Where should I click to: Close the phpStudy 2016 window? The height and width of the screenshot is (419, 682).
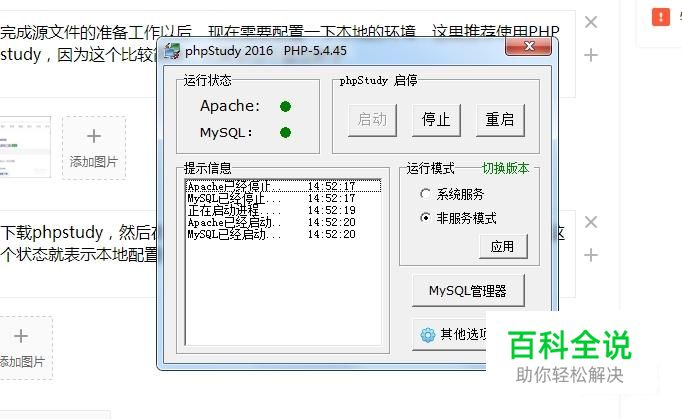[528, 46]
